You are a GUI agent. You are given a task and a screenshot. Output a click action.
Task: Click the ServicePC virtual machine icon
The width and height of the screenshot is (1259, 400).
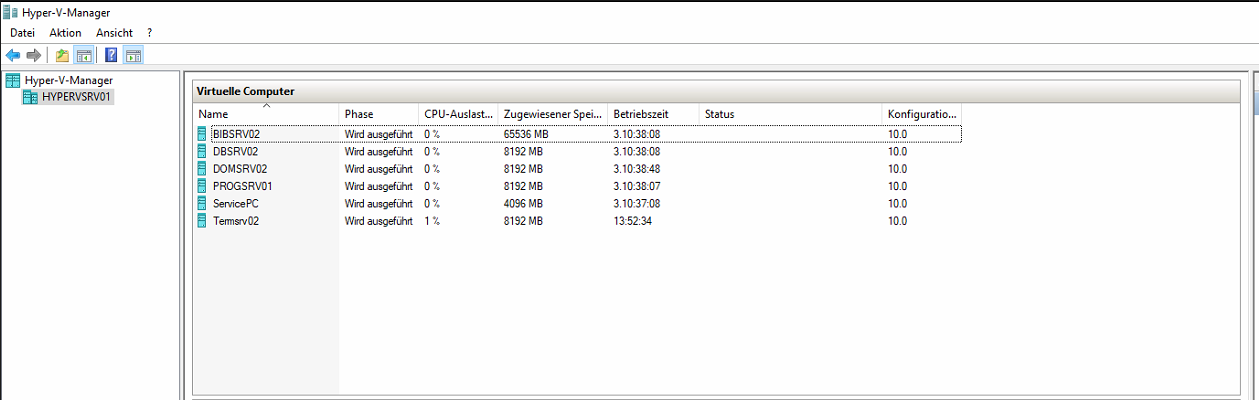(203, 203)
